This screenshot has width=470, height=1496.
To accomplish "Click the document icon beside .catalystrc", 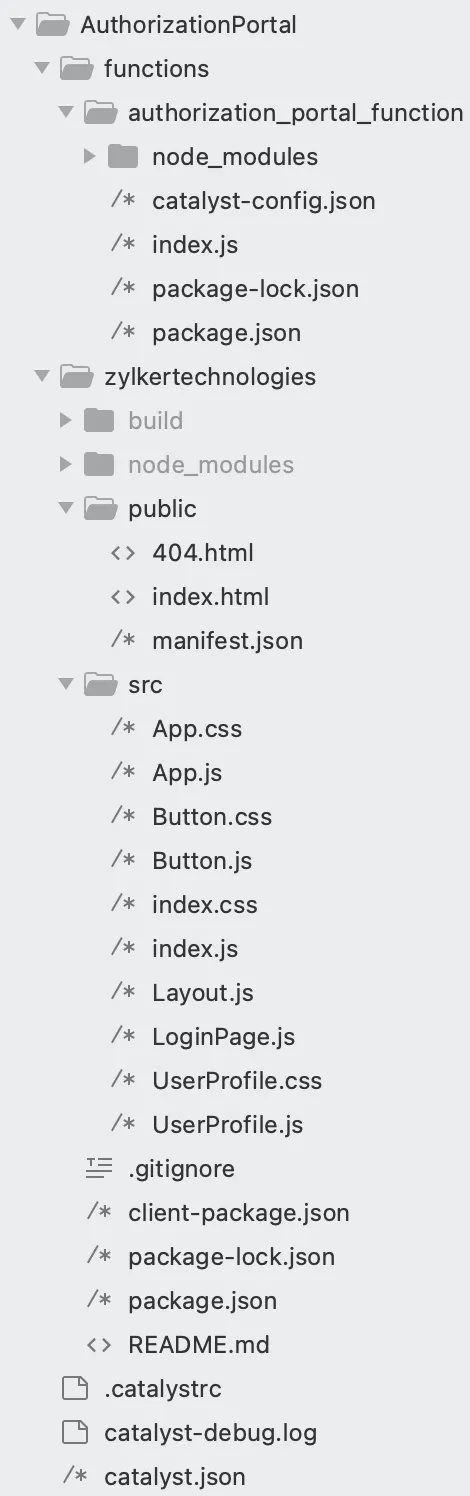I will 74,1389.
